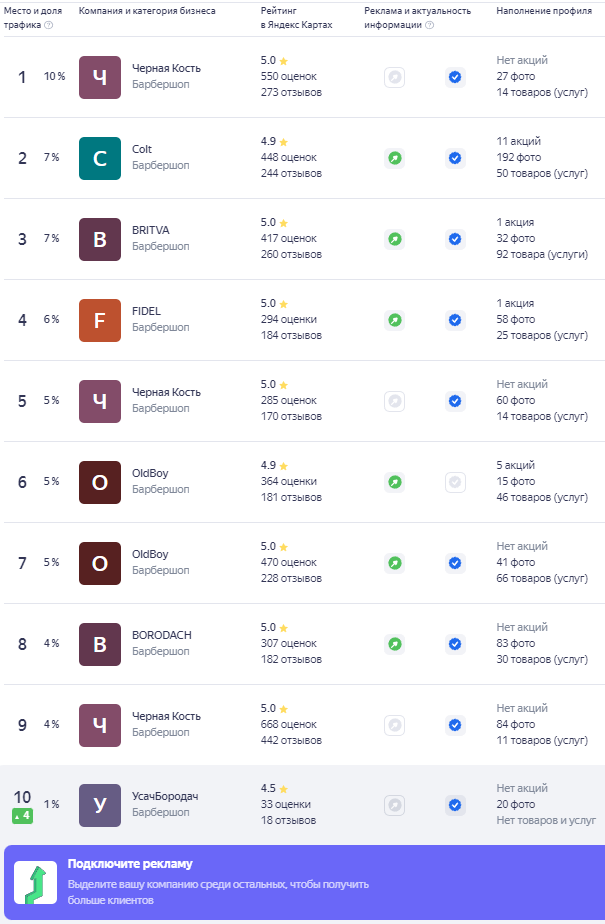
Task: Click the green advertising icon in BRITVA row
Action: (x=395, y=239)
